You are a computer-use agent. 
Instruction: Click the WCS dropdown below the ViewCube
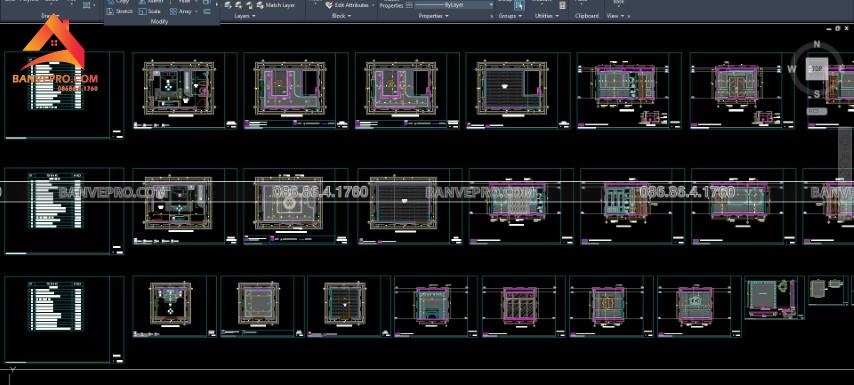(x=816, y=111)
